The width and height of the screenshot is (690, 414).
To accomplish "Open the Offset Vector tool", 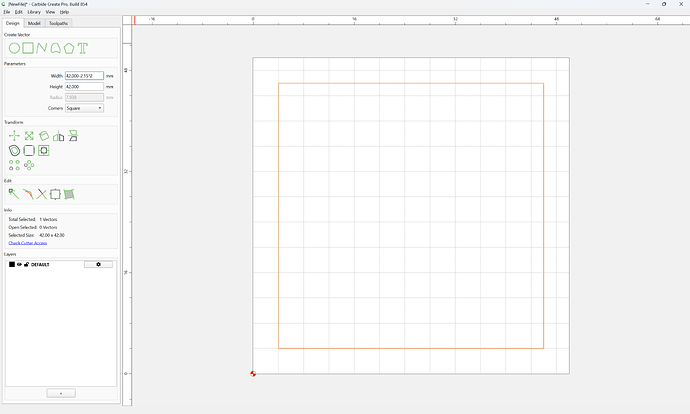I will pyautogui.click(x=14, y=150).
